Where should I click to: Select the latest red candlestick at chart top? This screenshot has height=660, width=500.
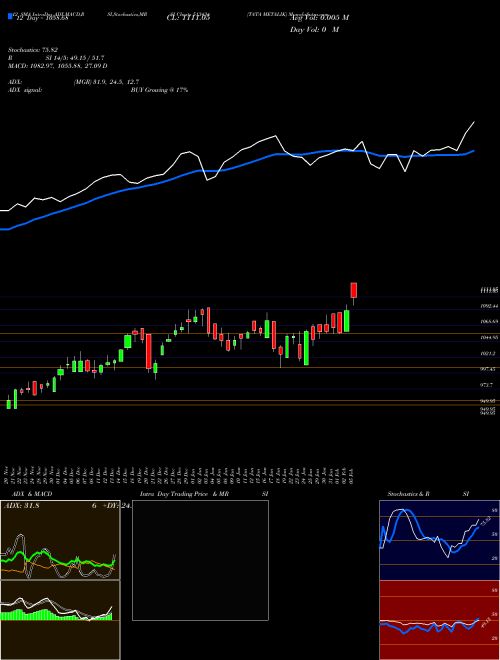coord(354,290)
